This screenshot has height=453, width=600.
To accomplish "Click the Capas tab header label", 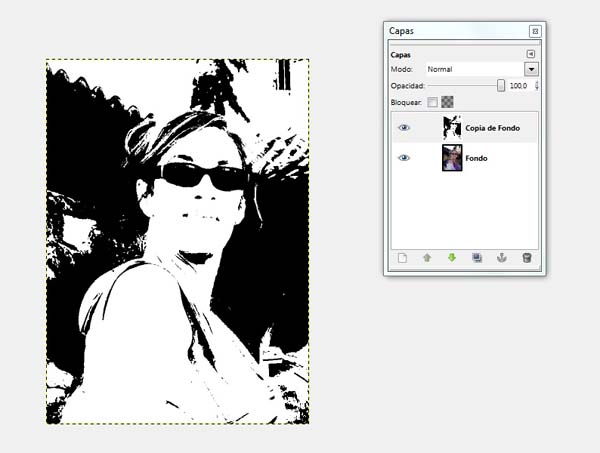I will (401, 55).
